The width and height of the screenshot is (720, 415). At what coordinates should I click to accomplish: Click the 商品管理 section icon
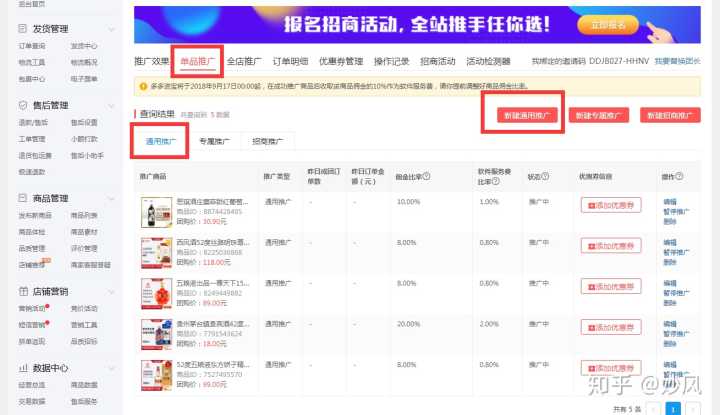tap(22, 198)
